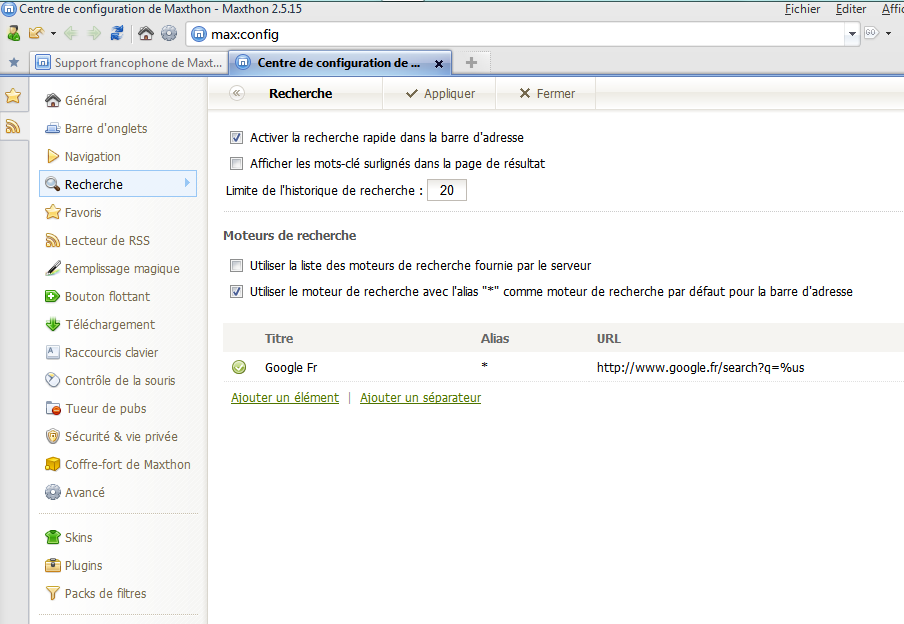Open settings via the gear toolbar icon
Viewport: 904px width, 624px height.
pos(169,33)
